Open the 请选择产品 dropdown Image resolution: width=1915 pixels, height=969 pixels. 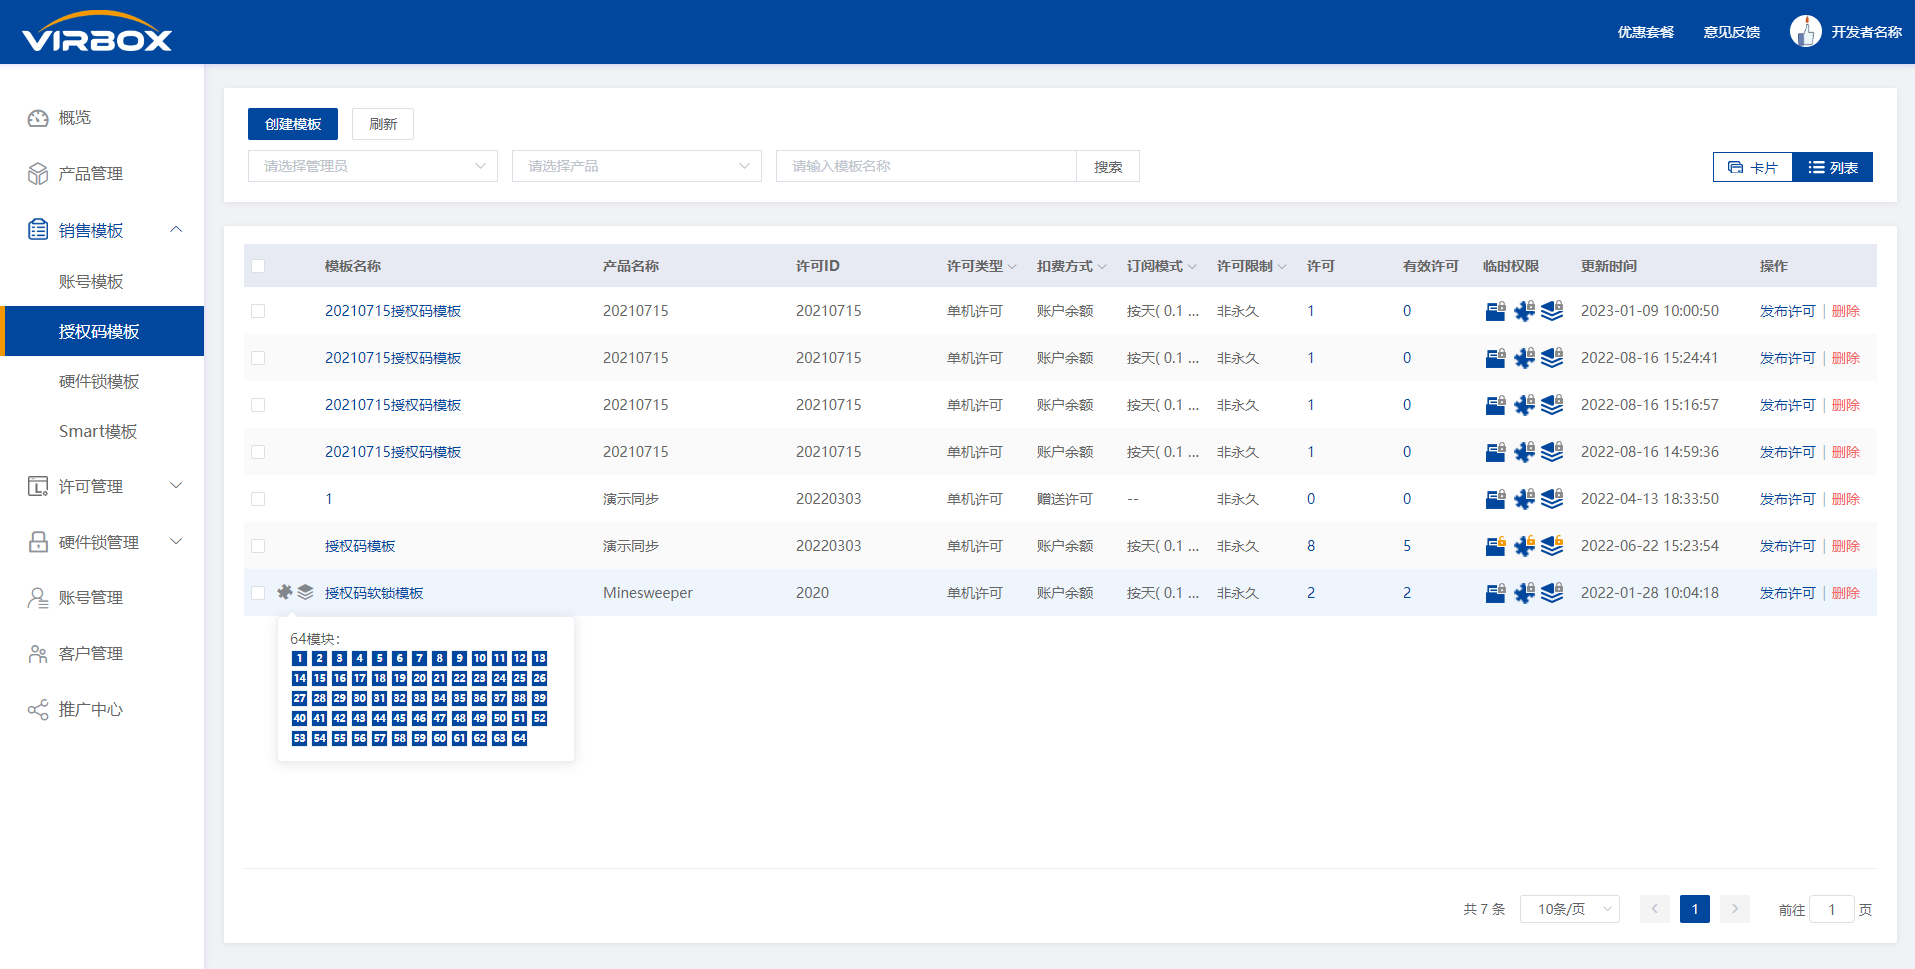coord(637,166)
